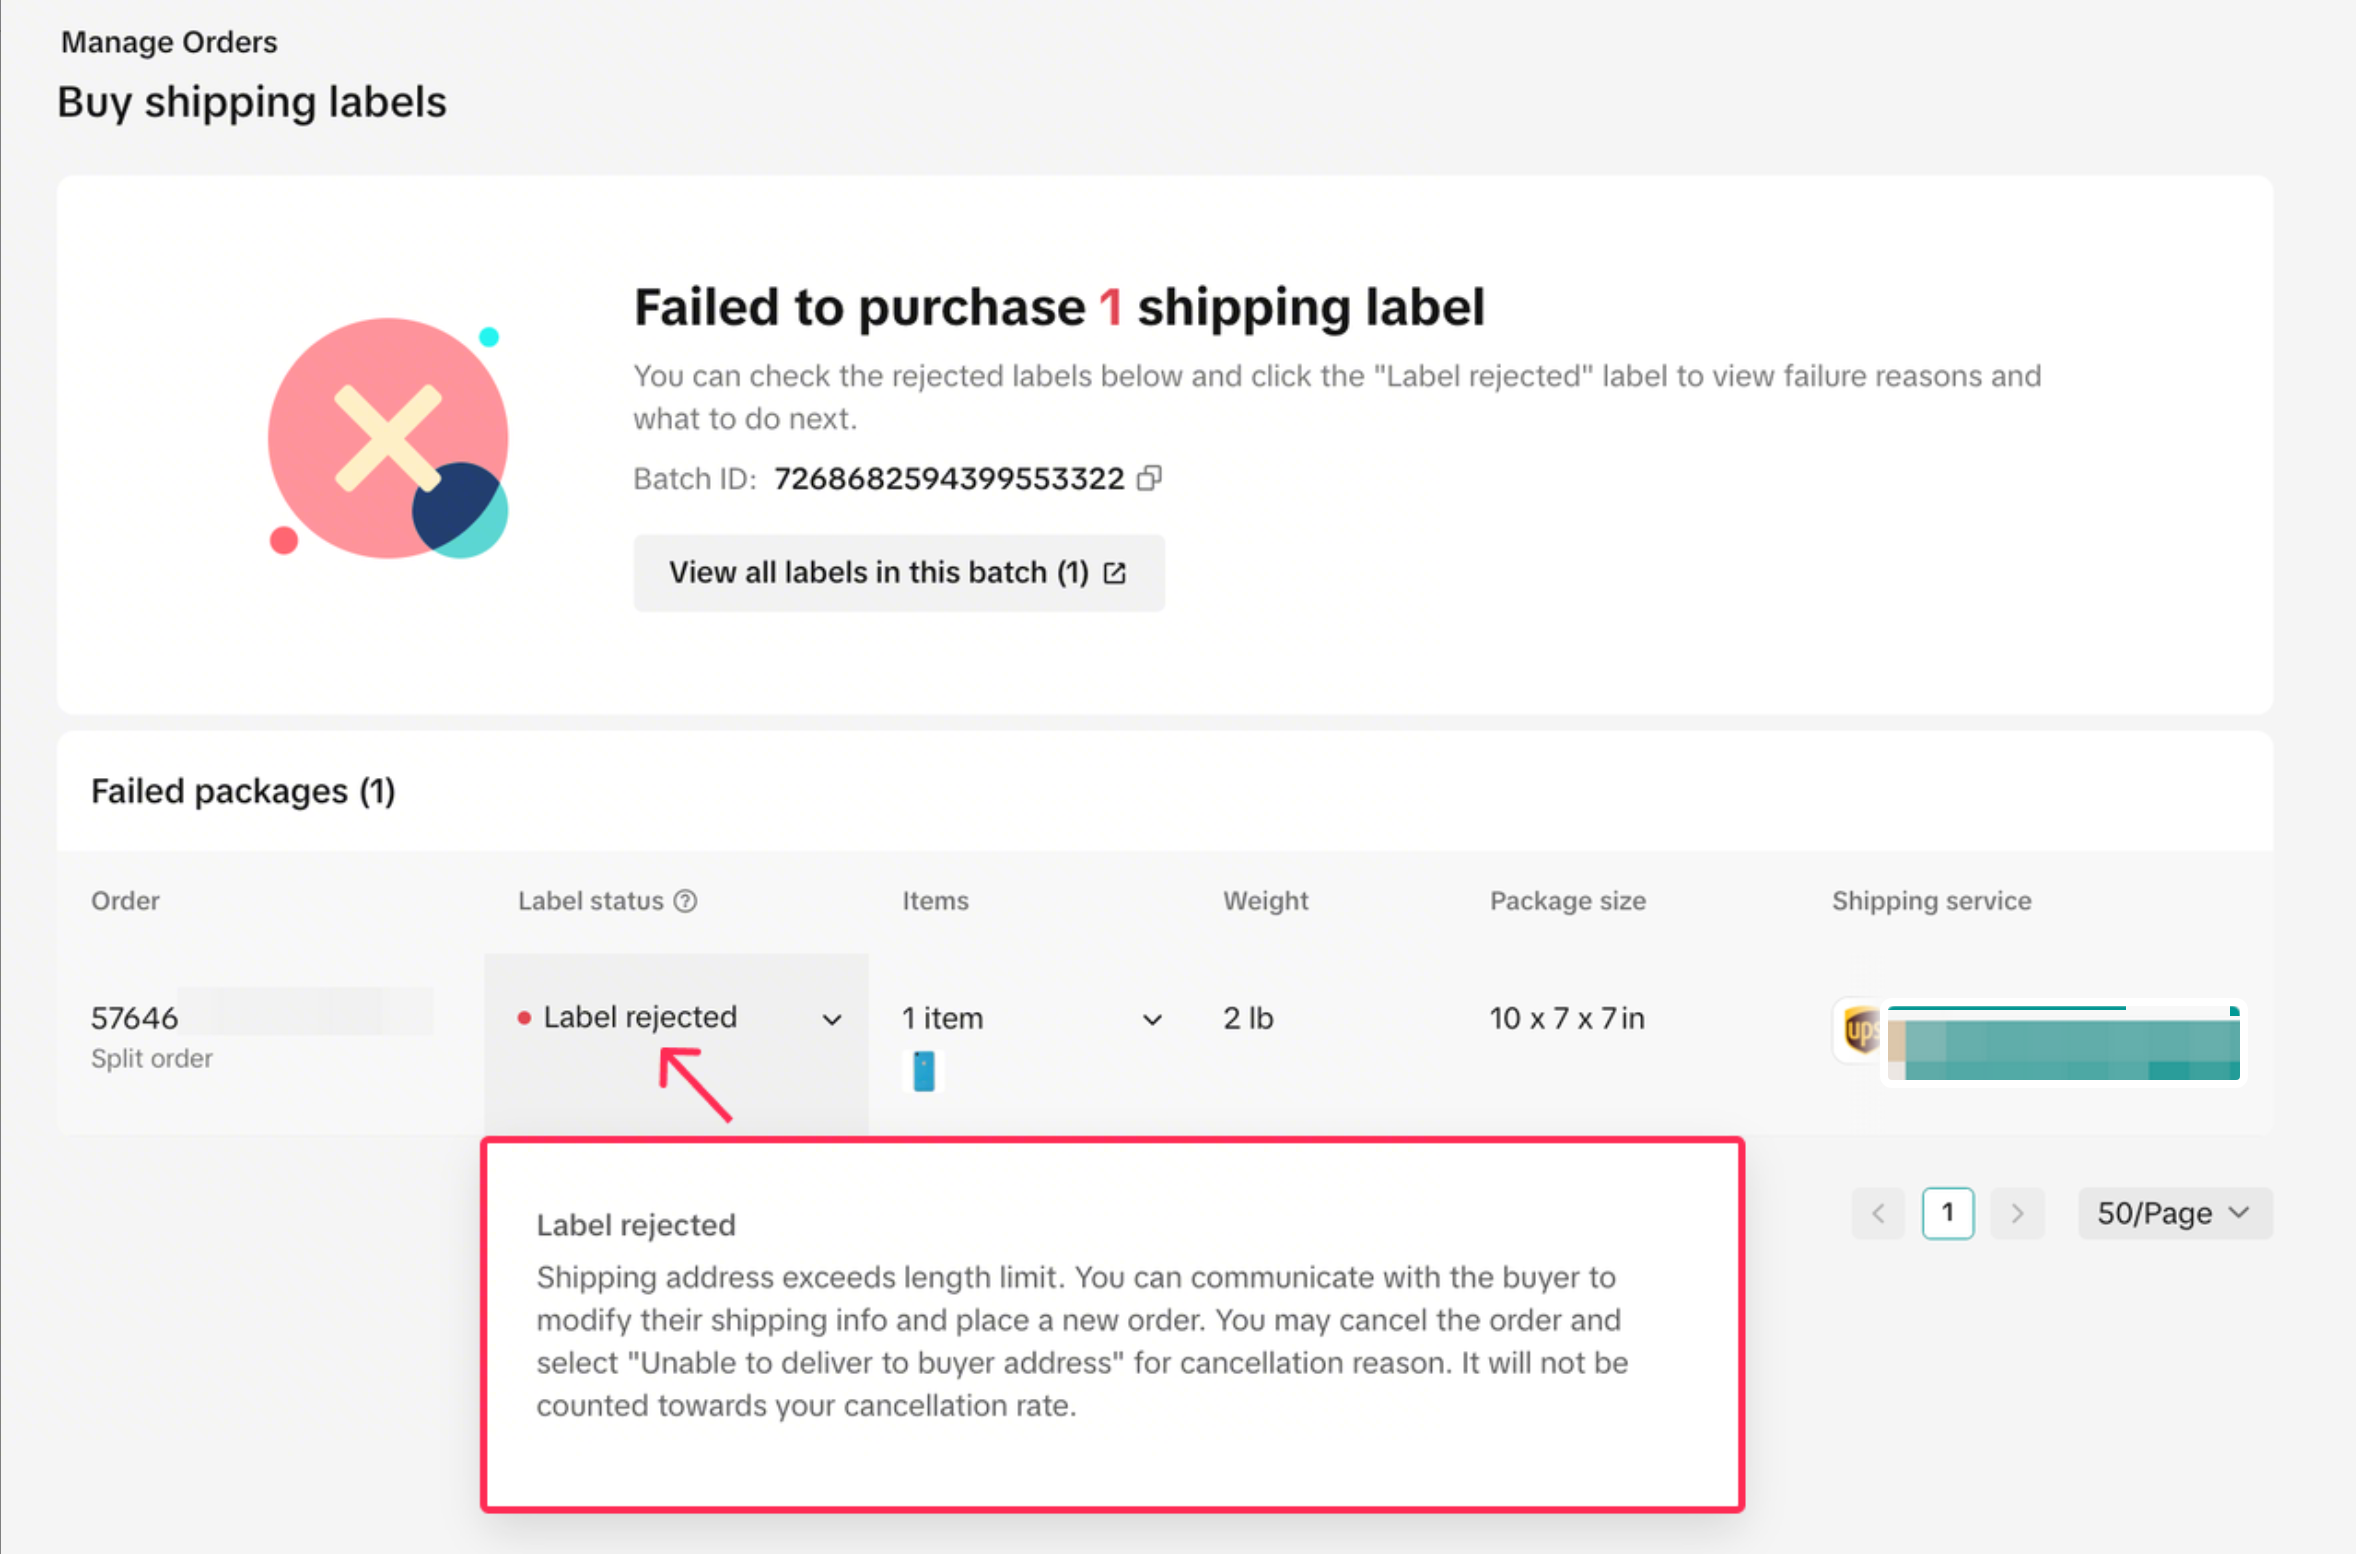Click the external-link icon in batch button
Viewport: 2356px width, 1554px height.
pyautogui.click(x=1115, y=572)
